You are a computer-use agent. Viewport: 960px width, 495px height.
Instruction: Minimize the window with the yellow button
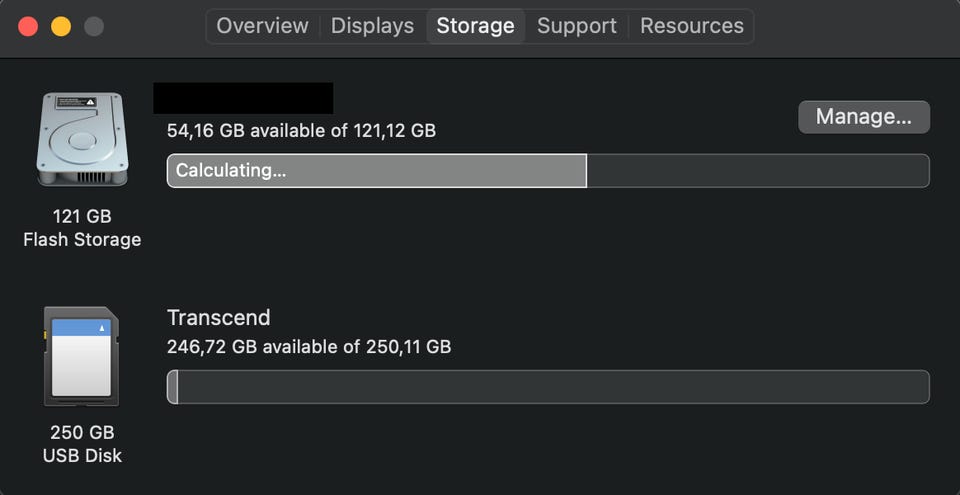61,26
